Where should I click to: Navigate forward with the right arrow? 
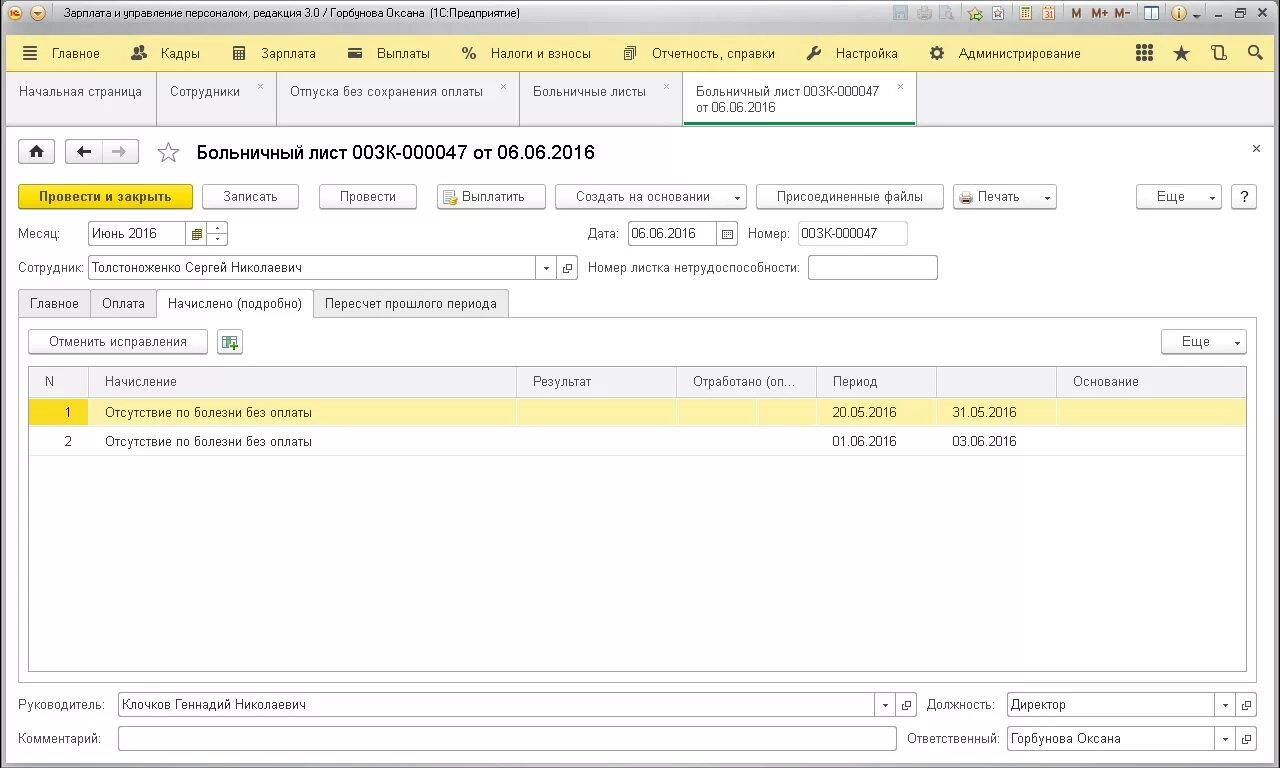click(x=120, y=152)
